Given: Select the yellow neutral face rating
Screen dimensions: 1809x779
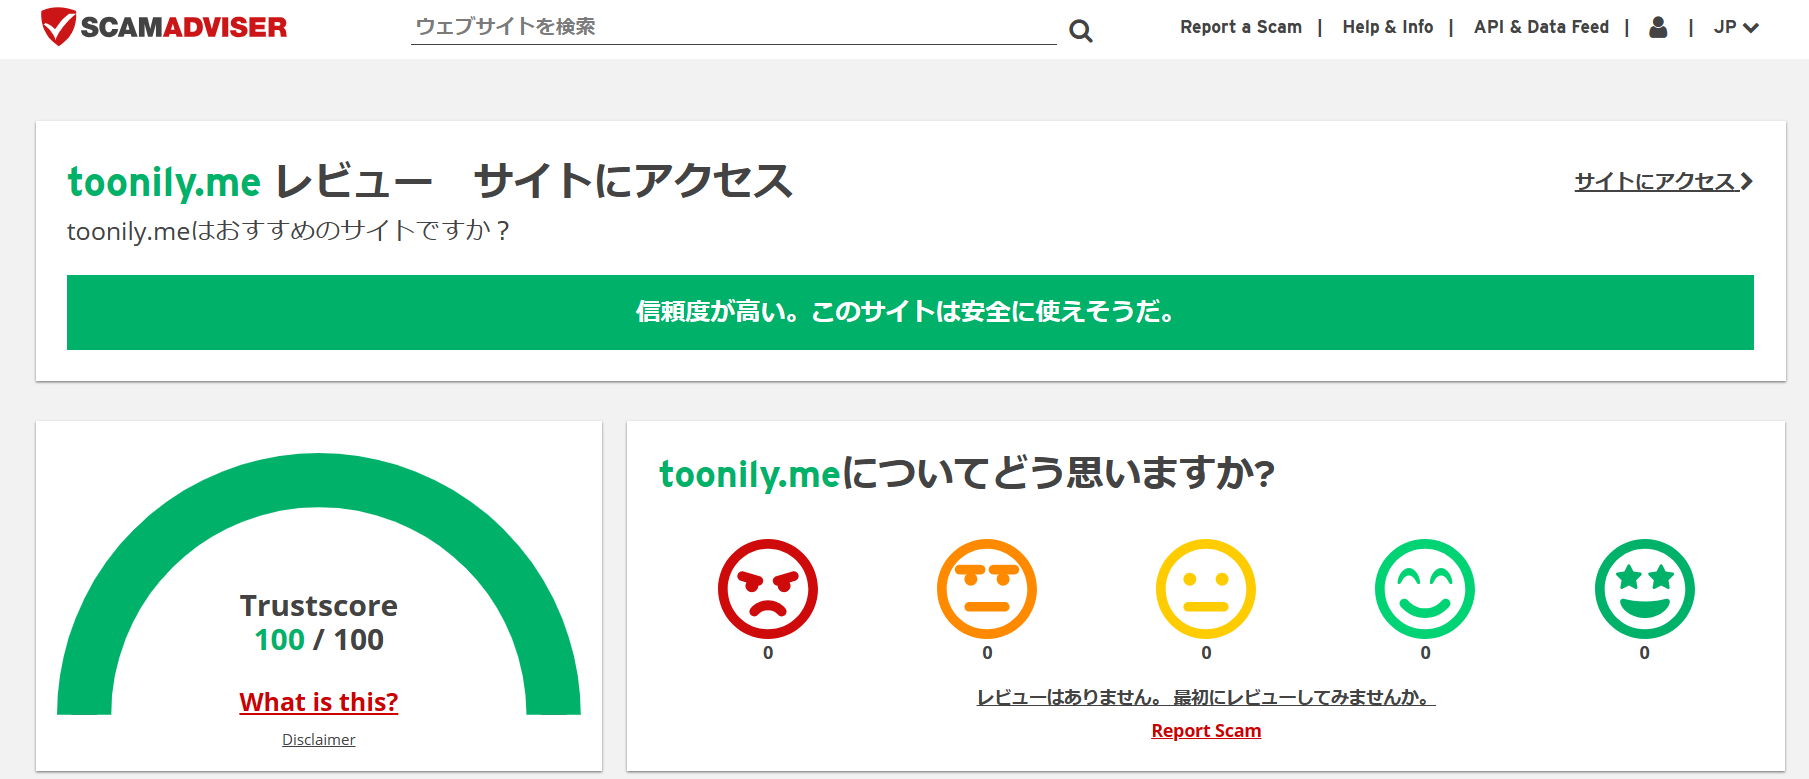Looking at the screenshot, I should click(x=1206, y=589).
